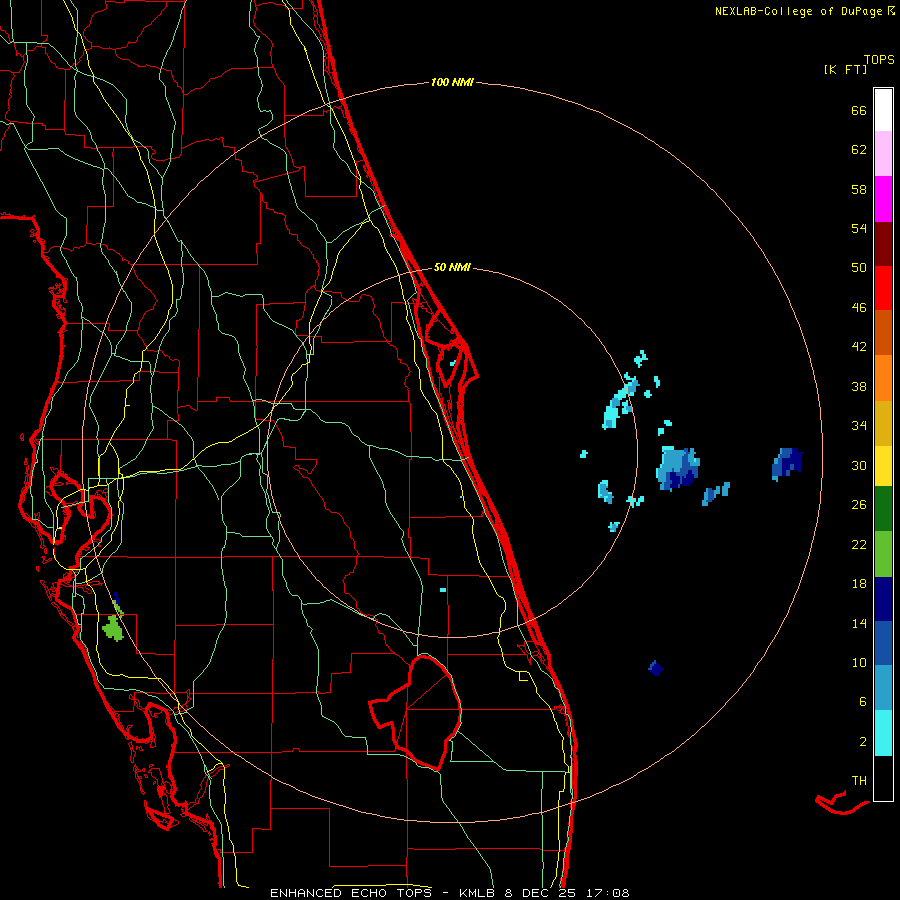Click the '10' legend value
Screen dimensions: 900x900
[x=859, y=663]
